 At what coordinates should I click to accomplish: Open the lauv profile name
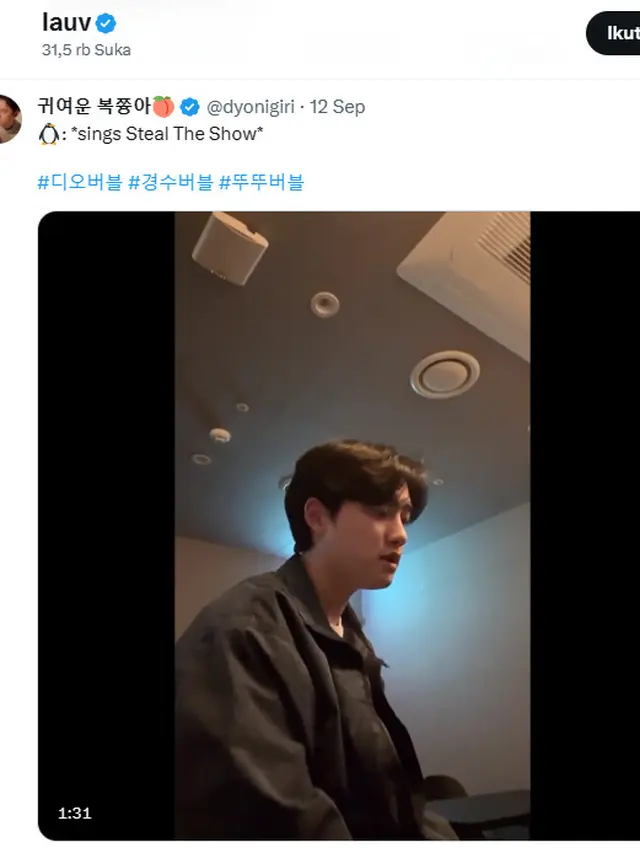(x=66, y=23)
